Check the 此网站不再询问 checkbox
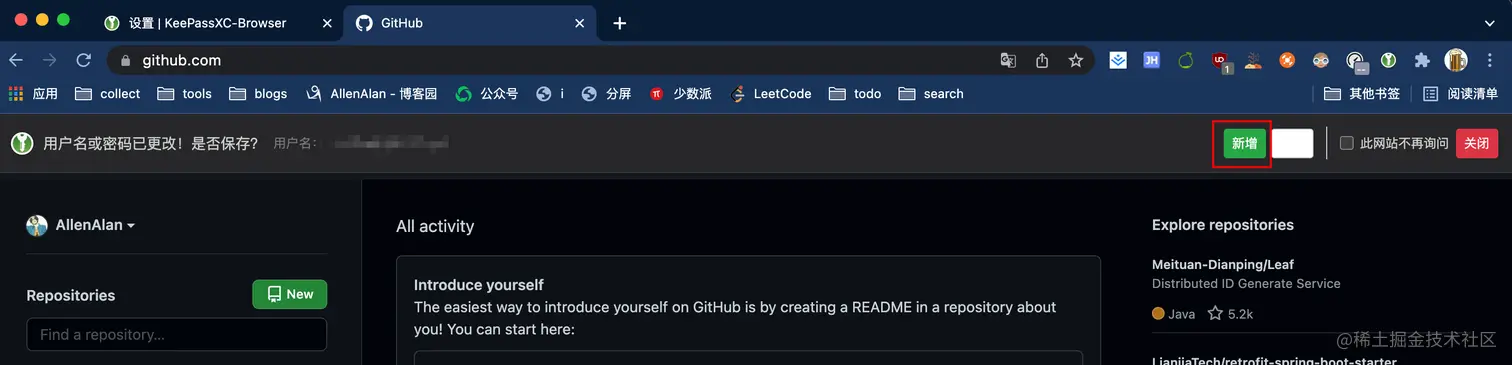 1346,143
